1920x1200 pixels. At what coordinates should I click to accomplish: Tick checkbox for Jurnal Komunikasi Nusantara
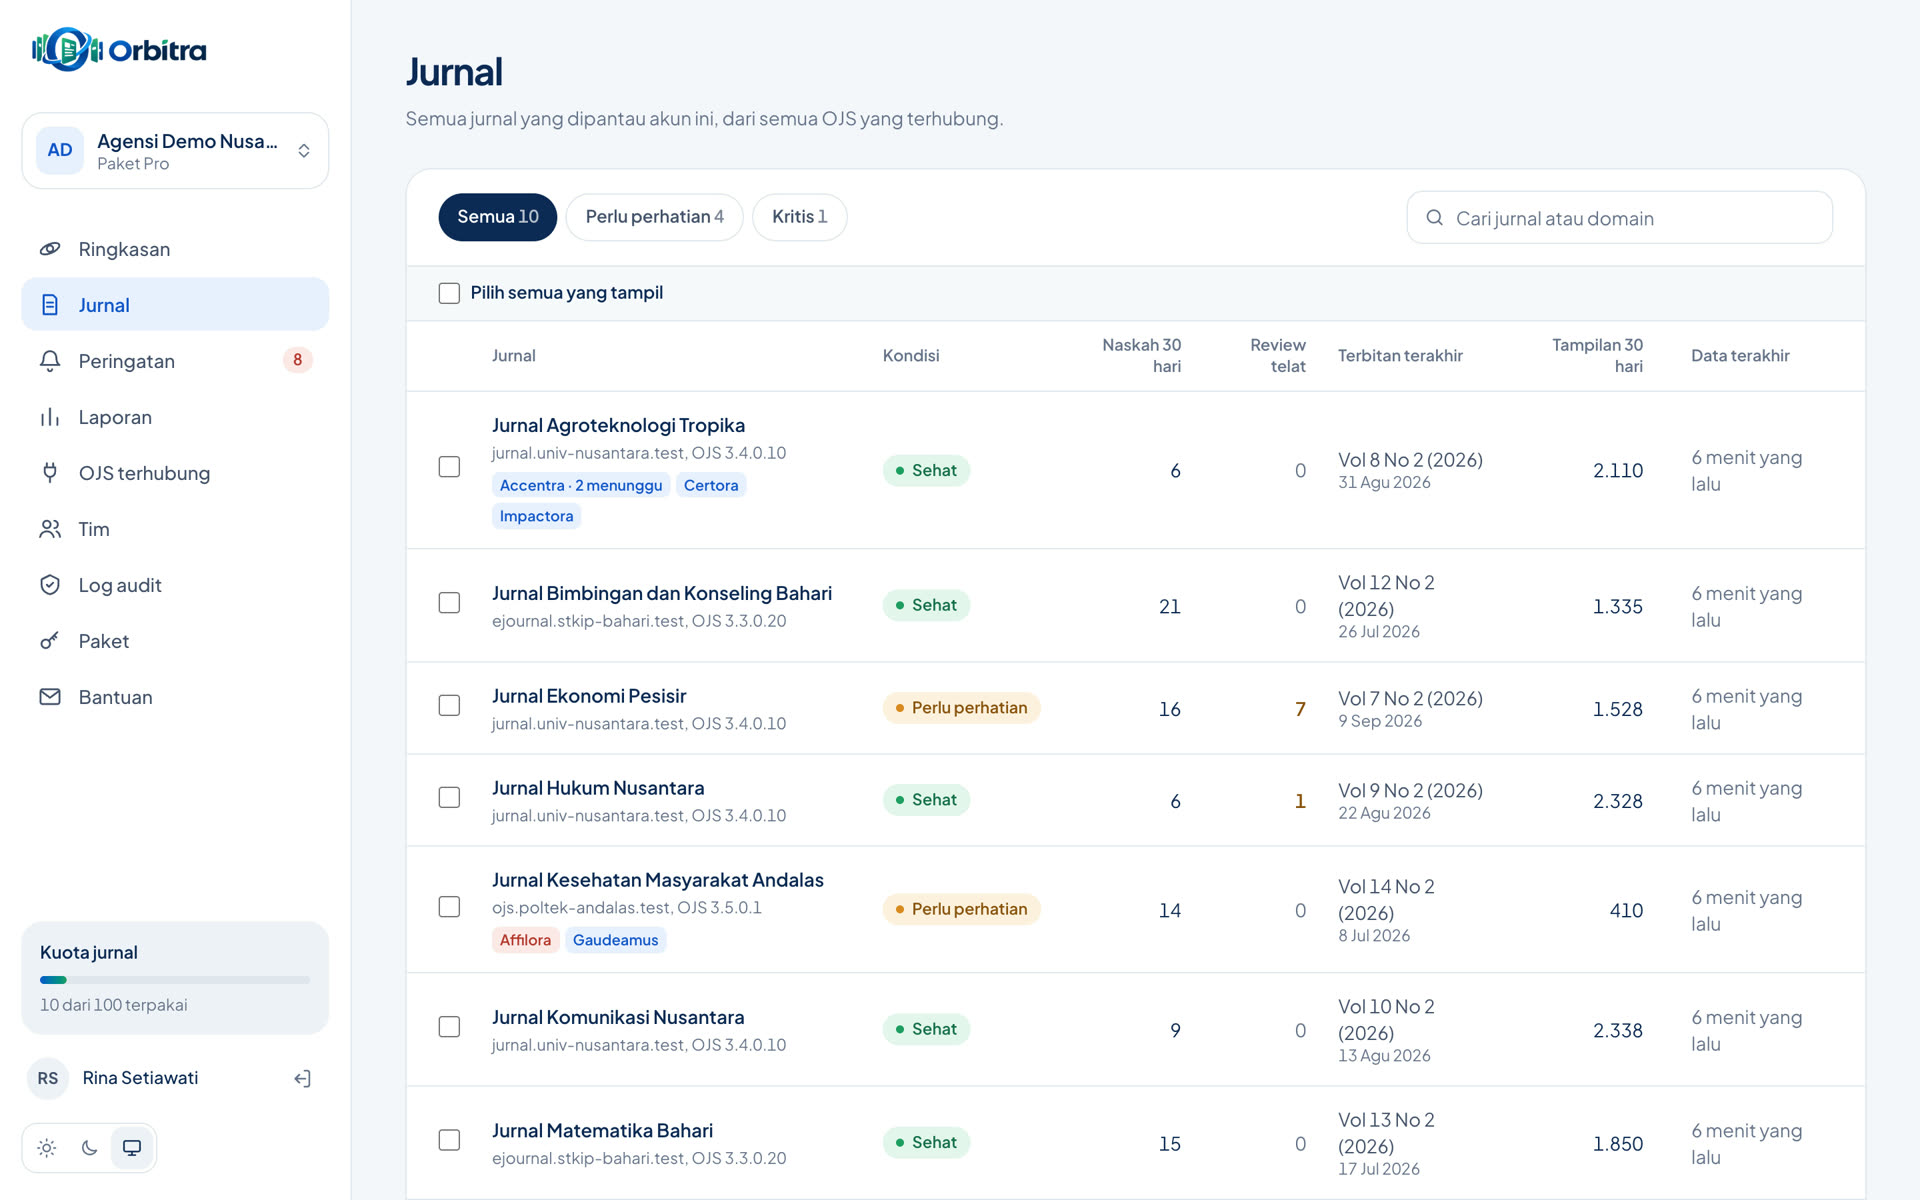click(x=449, y=1027)
